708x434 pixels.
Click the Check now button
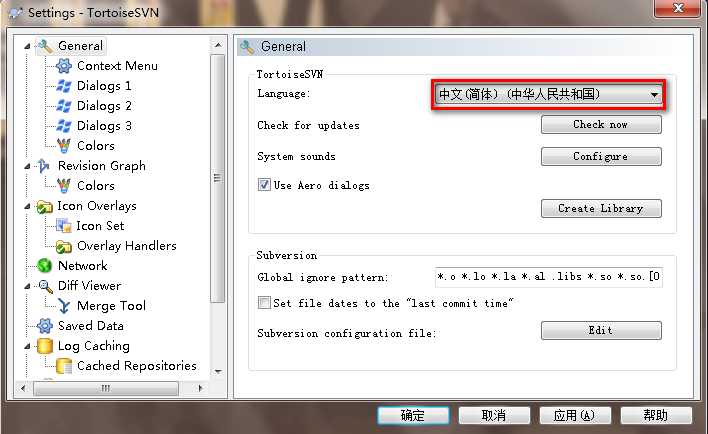[x=601, y=124]
